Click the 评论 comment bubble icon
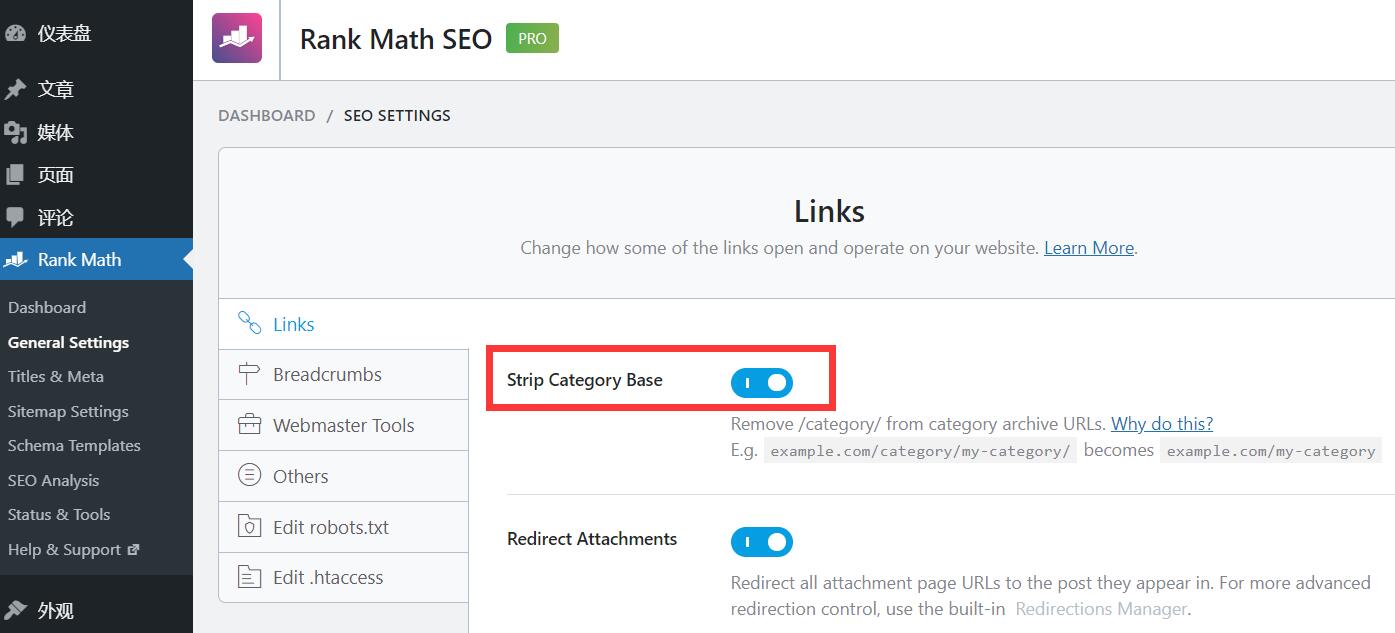The width and height of the screenshot is (1395, 633). (15, 217)
